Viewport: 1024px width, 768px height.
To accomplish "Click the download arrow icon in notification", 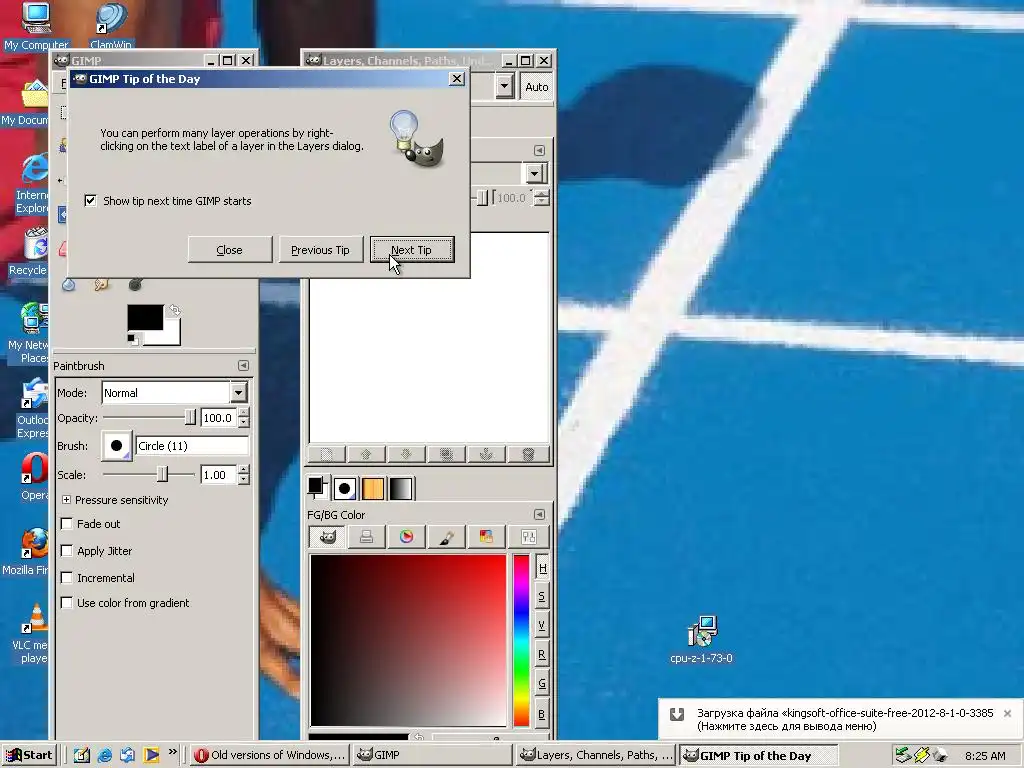I will pos(677,714).
